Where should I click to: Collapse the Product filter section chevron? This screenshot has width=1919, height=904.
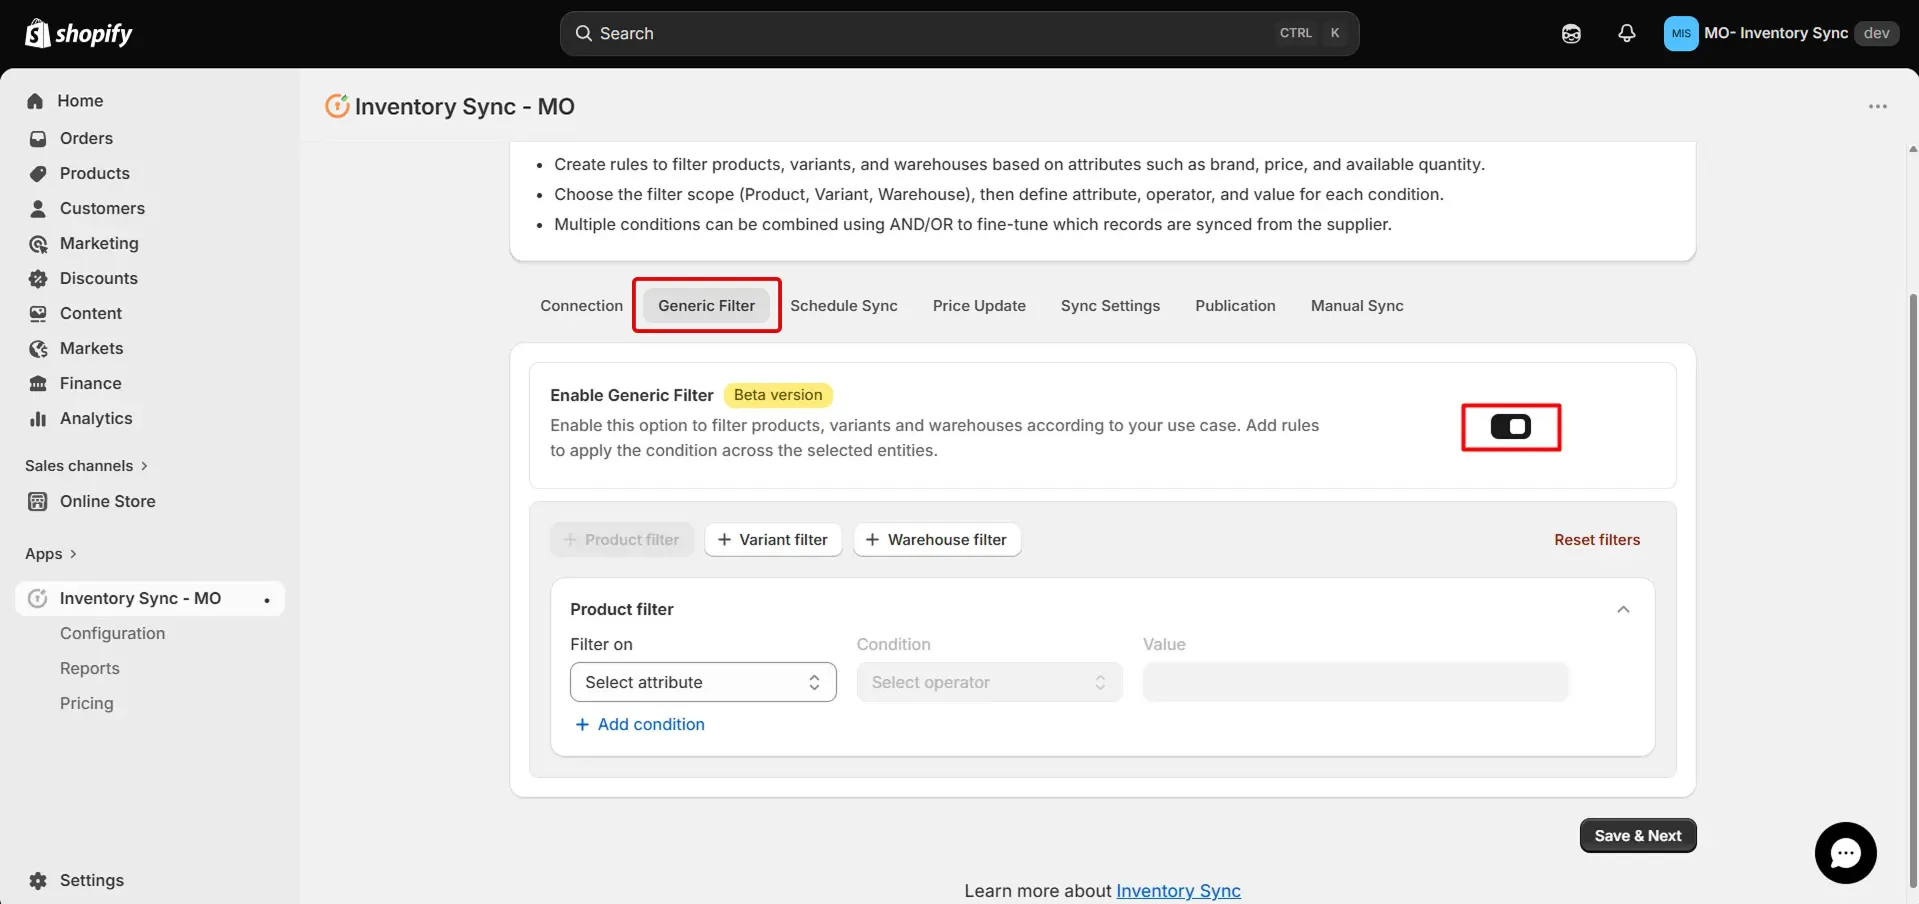(1623, 609)
